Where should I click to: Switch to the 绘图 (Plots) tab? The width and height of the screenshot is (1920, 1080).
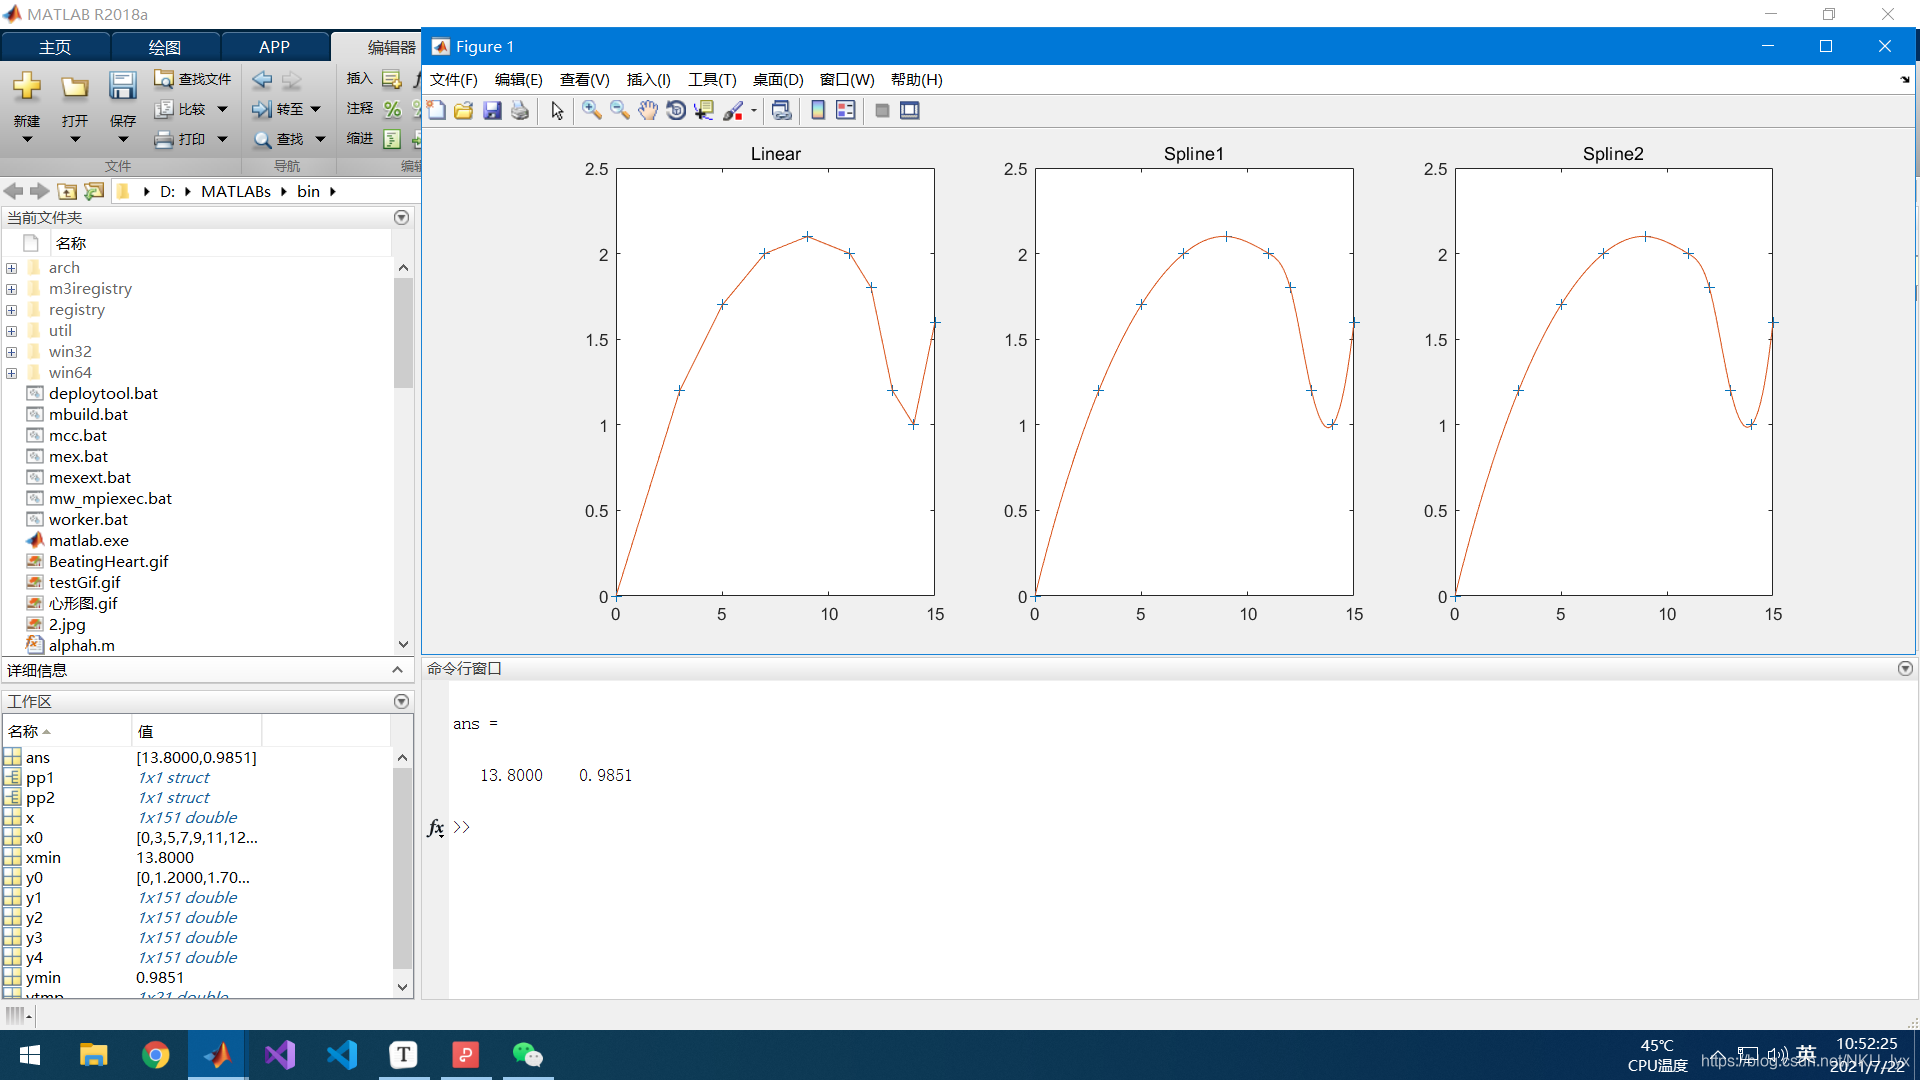pyautogui.click(x=165, y=47)
